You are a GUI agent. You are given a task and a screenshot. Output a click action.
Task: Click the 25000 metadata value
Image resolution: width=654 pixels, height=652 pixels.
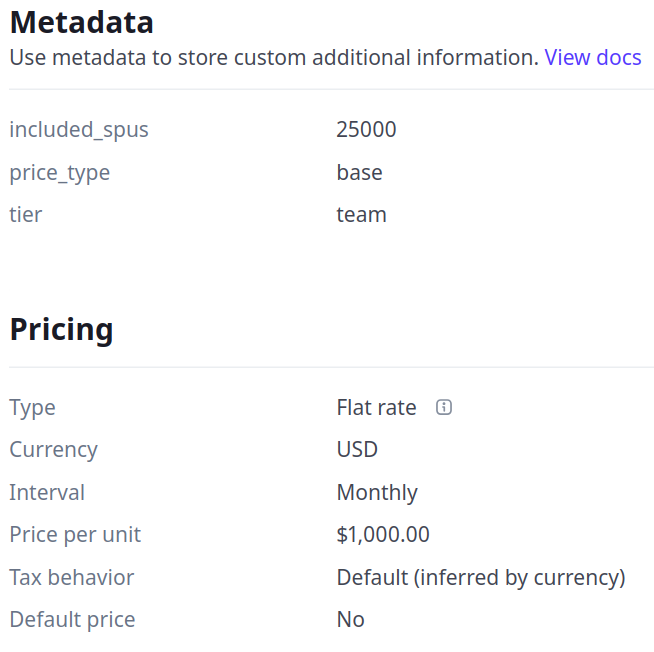366,129
